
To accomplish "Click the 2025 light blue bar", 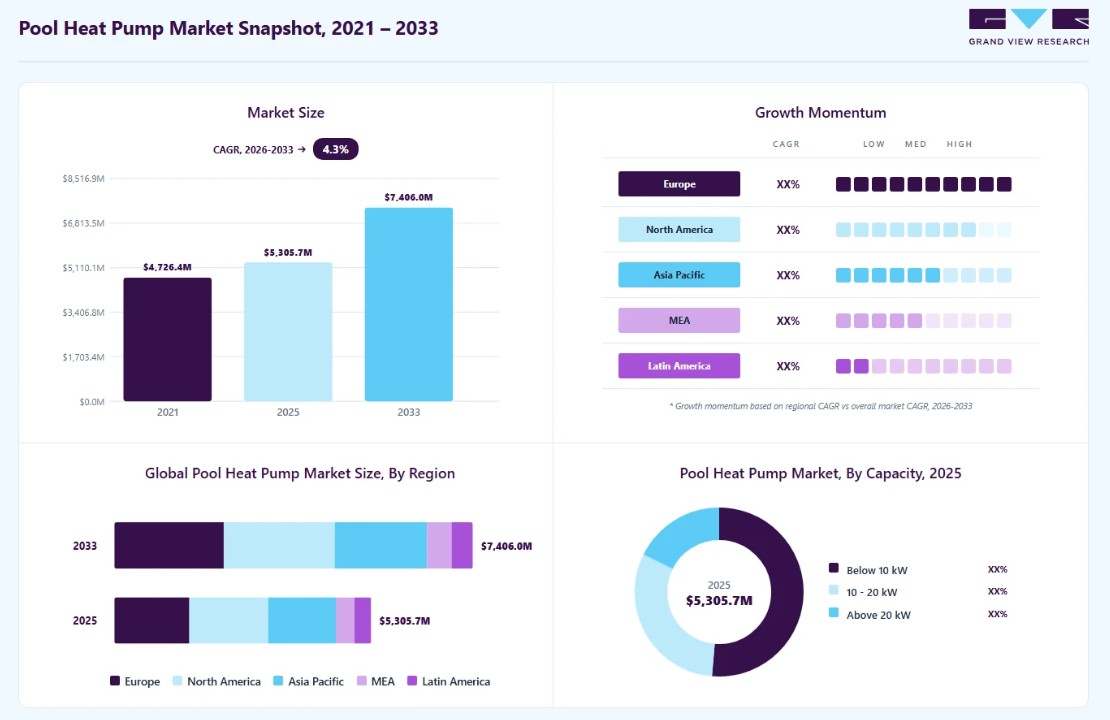I will (288, 332).
